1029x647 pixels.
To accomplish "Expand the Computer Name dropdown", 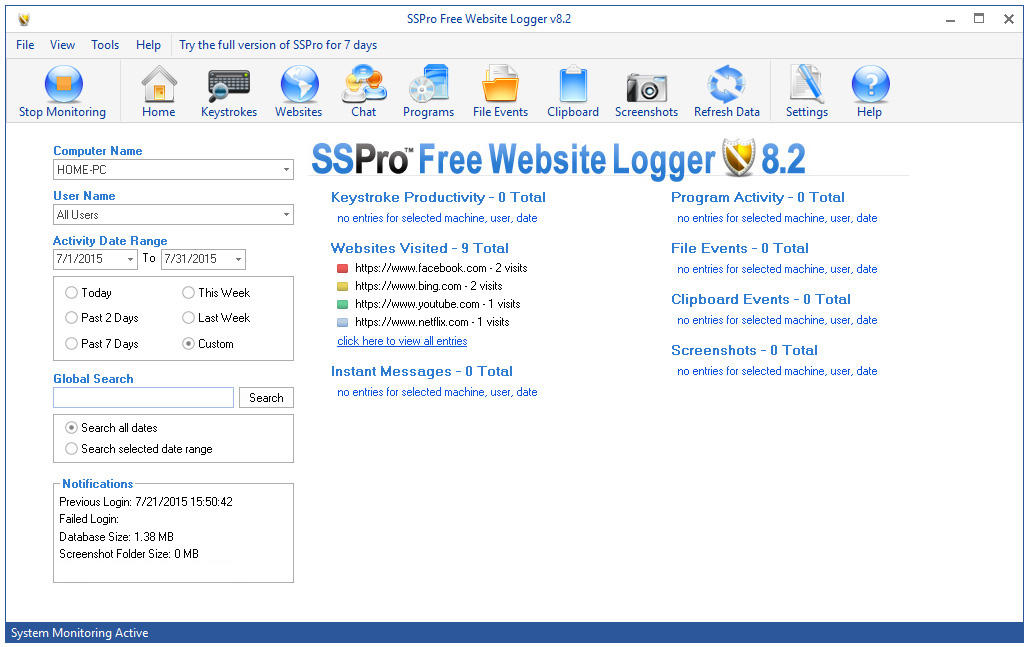I will tap(286, 170).
